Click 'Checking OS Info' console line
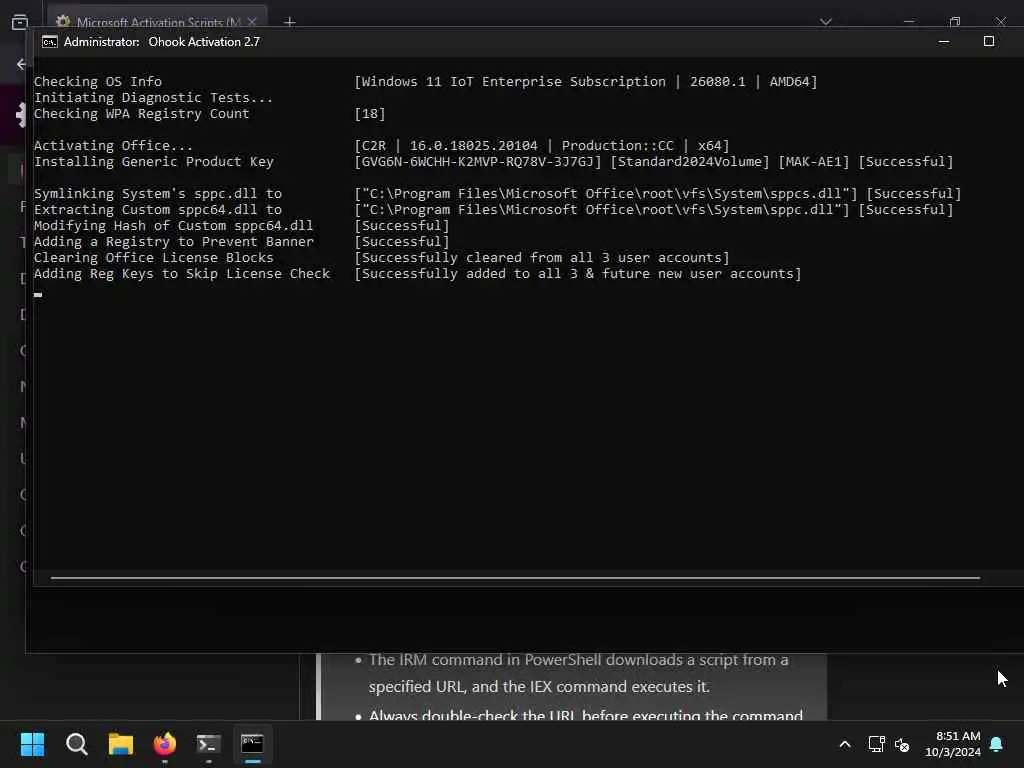This screenshot has width=1024, height=768. [98, 82]
